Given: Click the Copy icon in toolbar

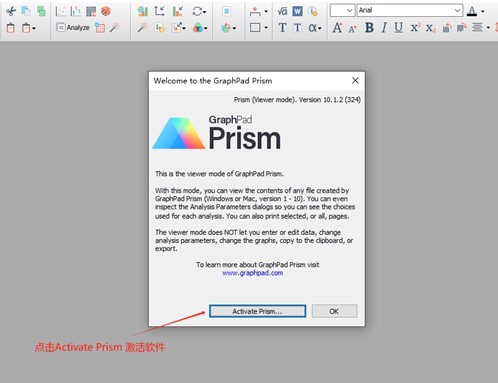Looking at the screenshot, I should 26,11.
